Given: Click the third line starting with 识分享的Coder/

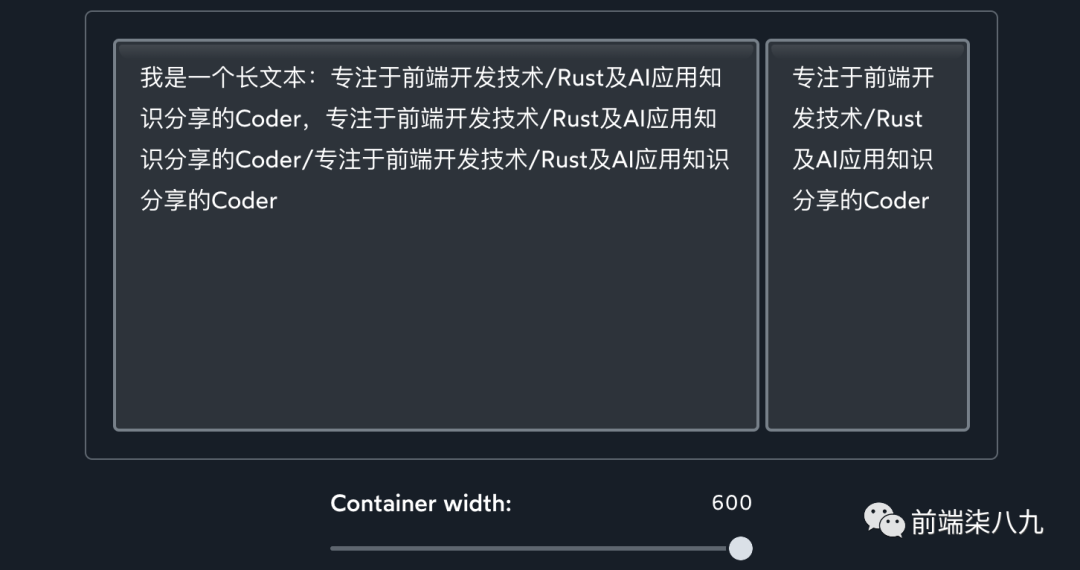Looking at the screenshot, I should [x=434, y=160].
